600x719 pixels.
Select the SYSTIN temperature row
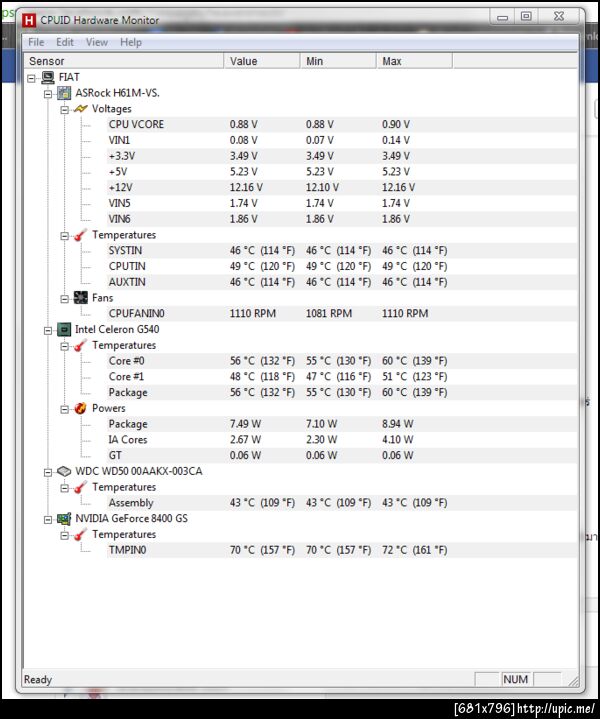point(342,250)
